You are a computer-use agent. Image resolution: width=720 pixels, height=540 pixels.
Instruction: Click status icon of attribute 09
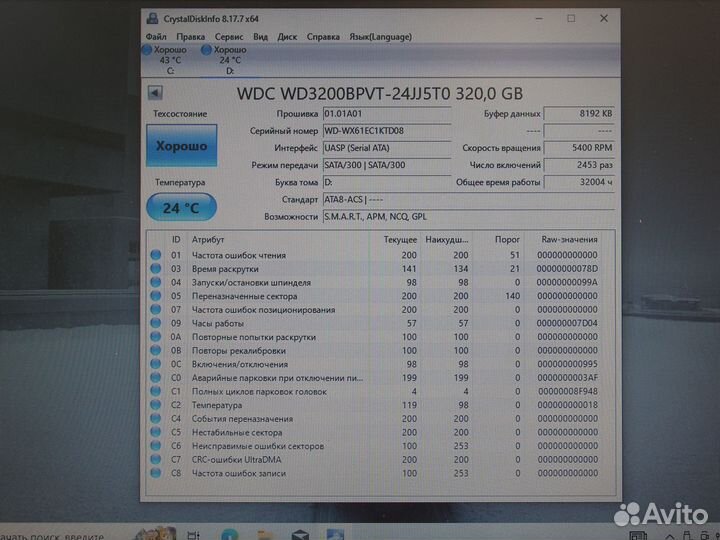pyautogui.click(x=156, y=323)
